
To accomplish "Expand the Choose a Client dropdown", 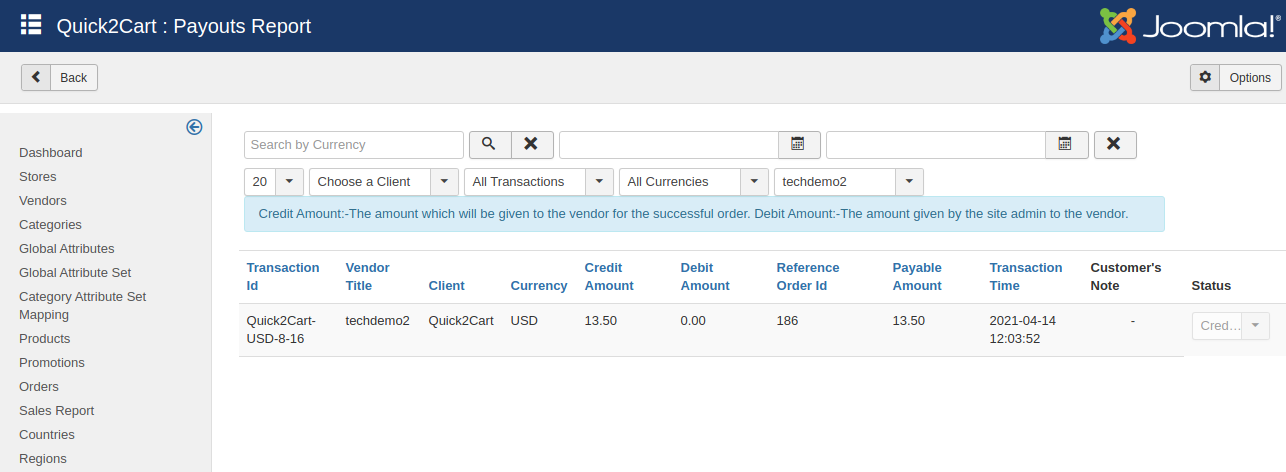I will click(x=384, y=182).
